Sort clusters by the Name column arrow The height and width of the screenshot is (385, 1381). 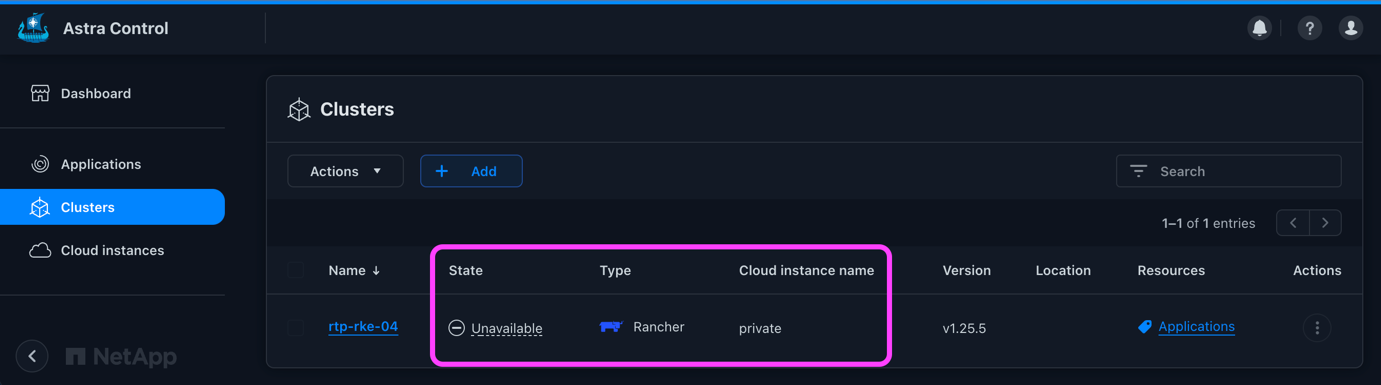click(376, 270)
